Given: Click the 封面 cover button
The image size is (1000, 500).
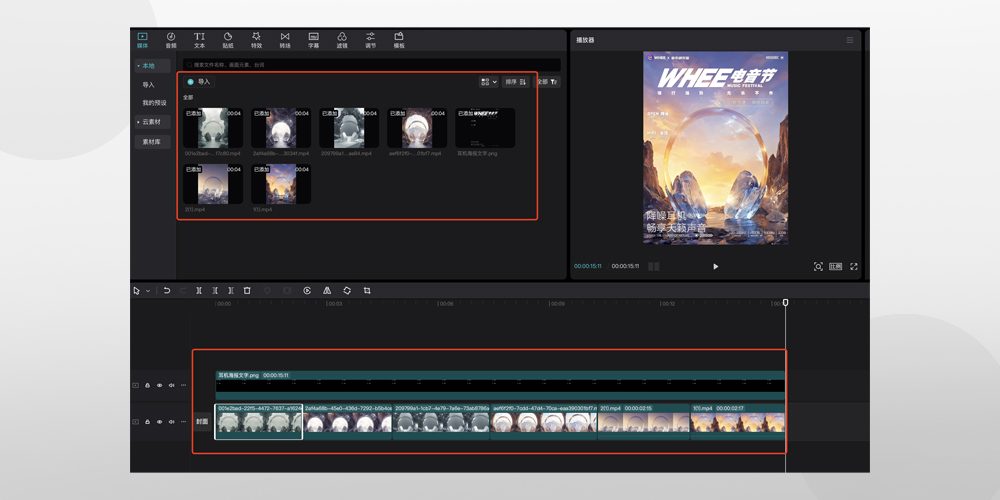Looking at the screenshot, I should 202,422.
